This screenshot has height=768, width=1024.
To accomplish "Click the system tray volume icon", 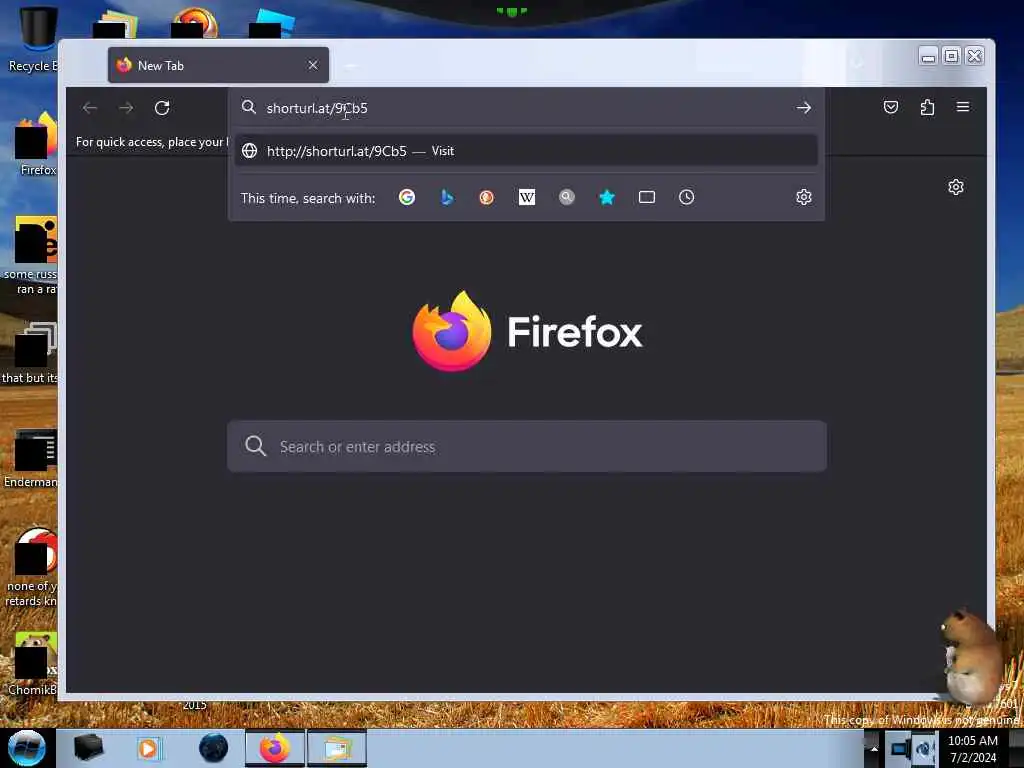I will [925, 748].
